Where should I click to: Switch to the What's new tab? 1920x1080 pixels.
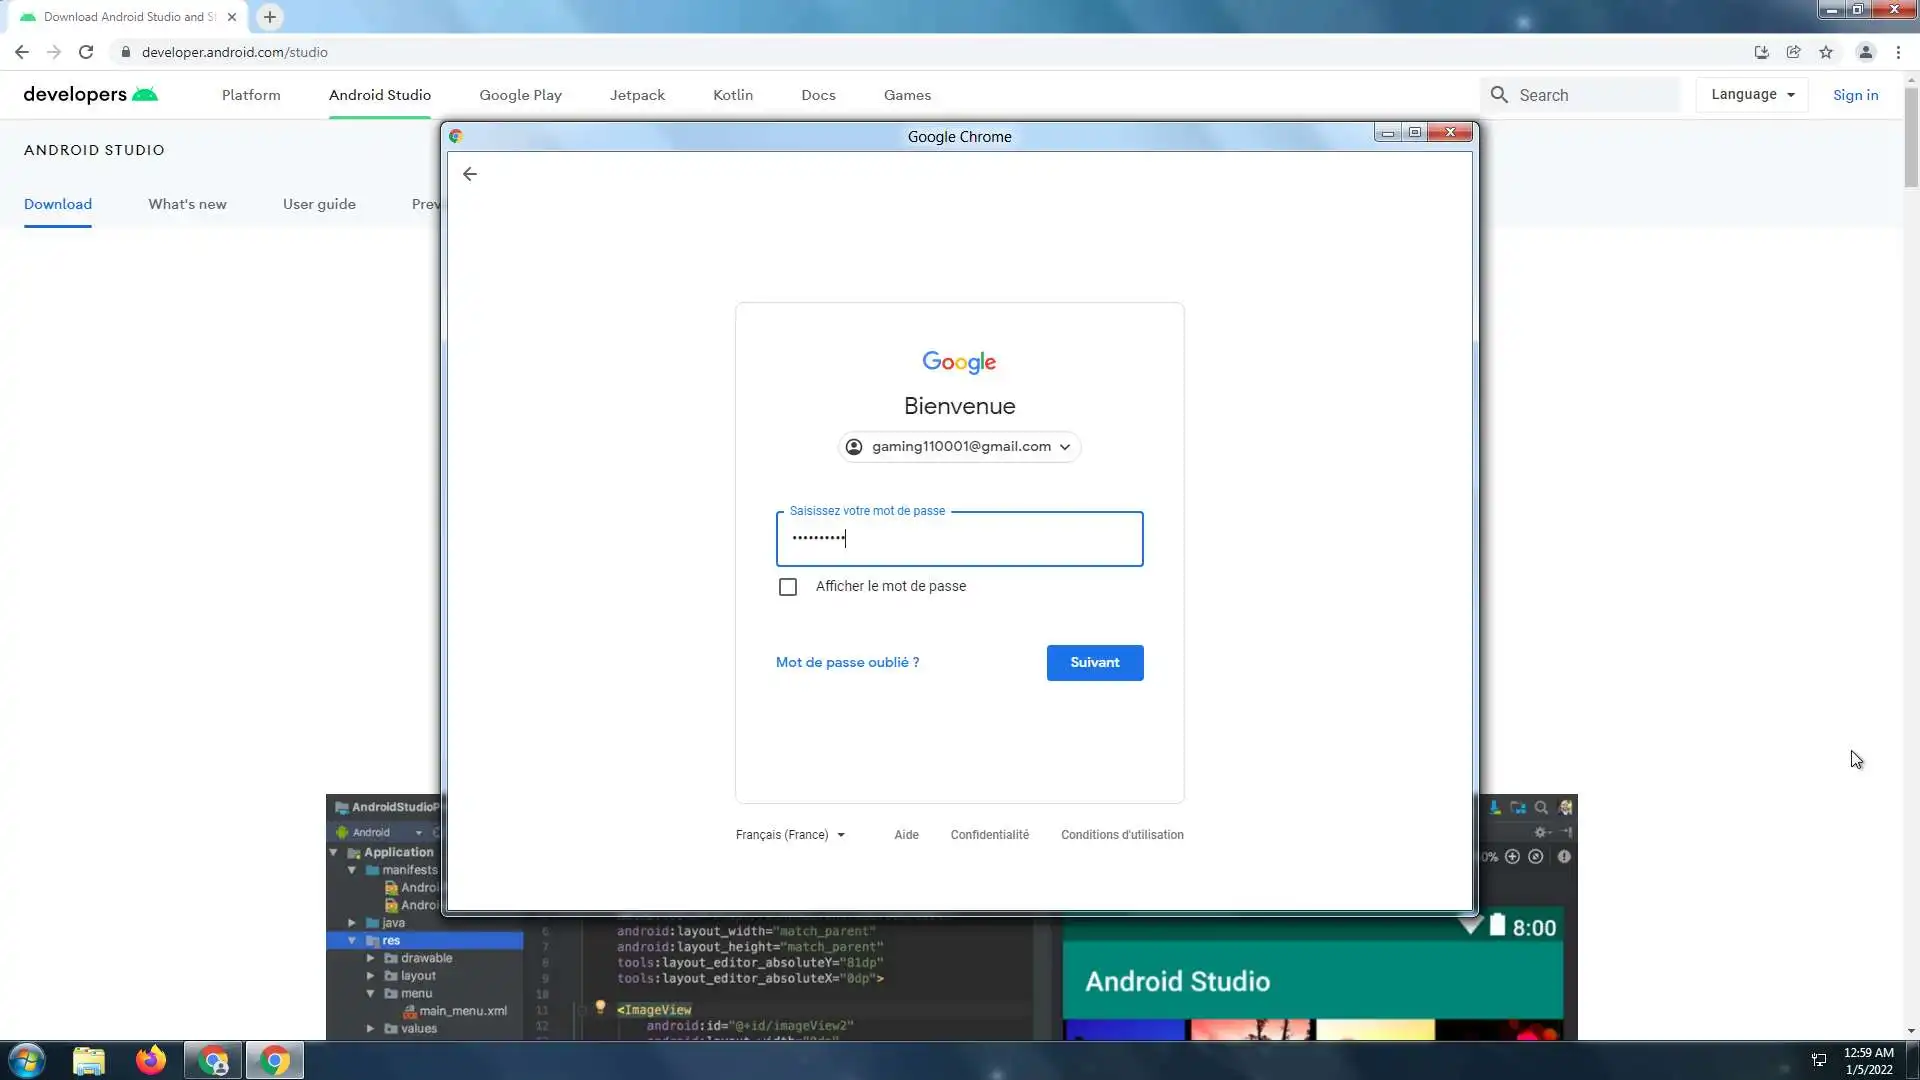(187, 204)
